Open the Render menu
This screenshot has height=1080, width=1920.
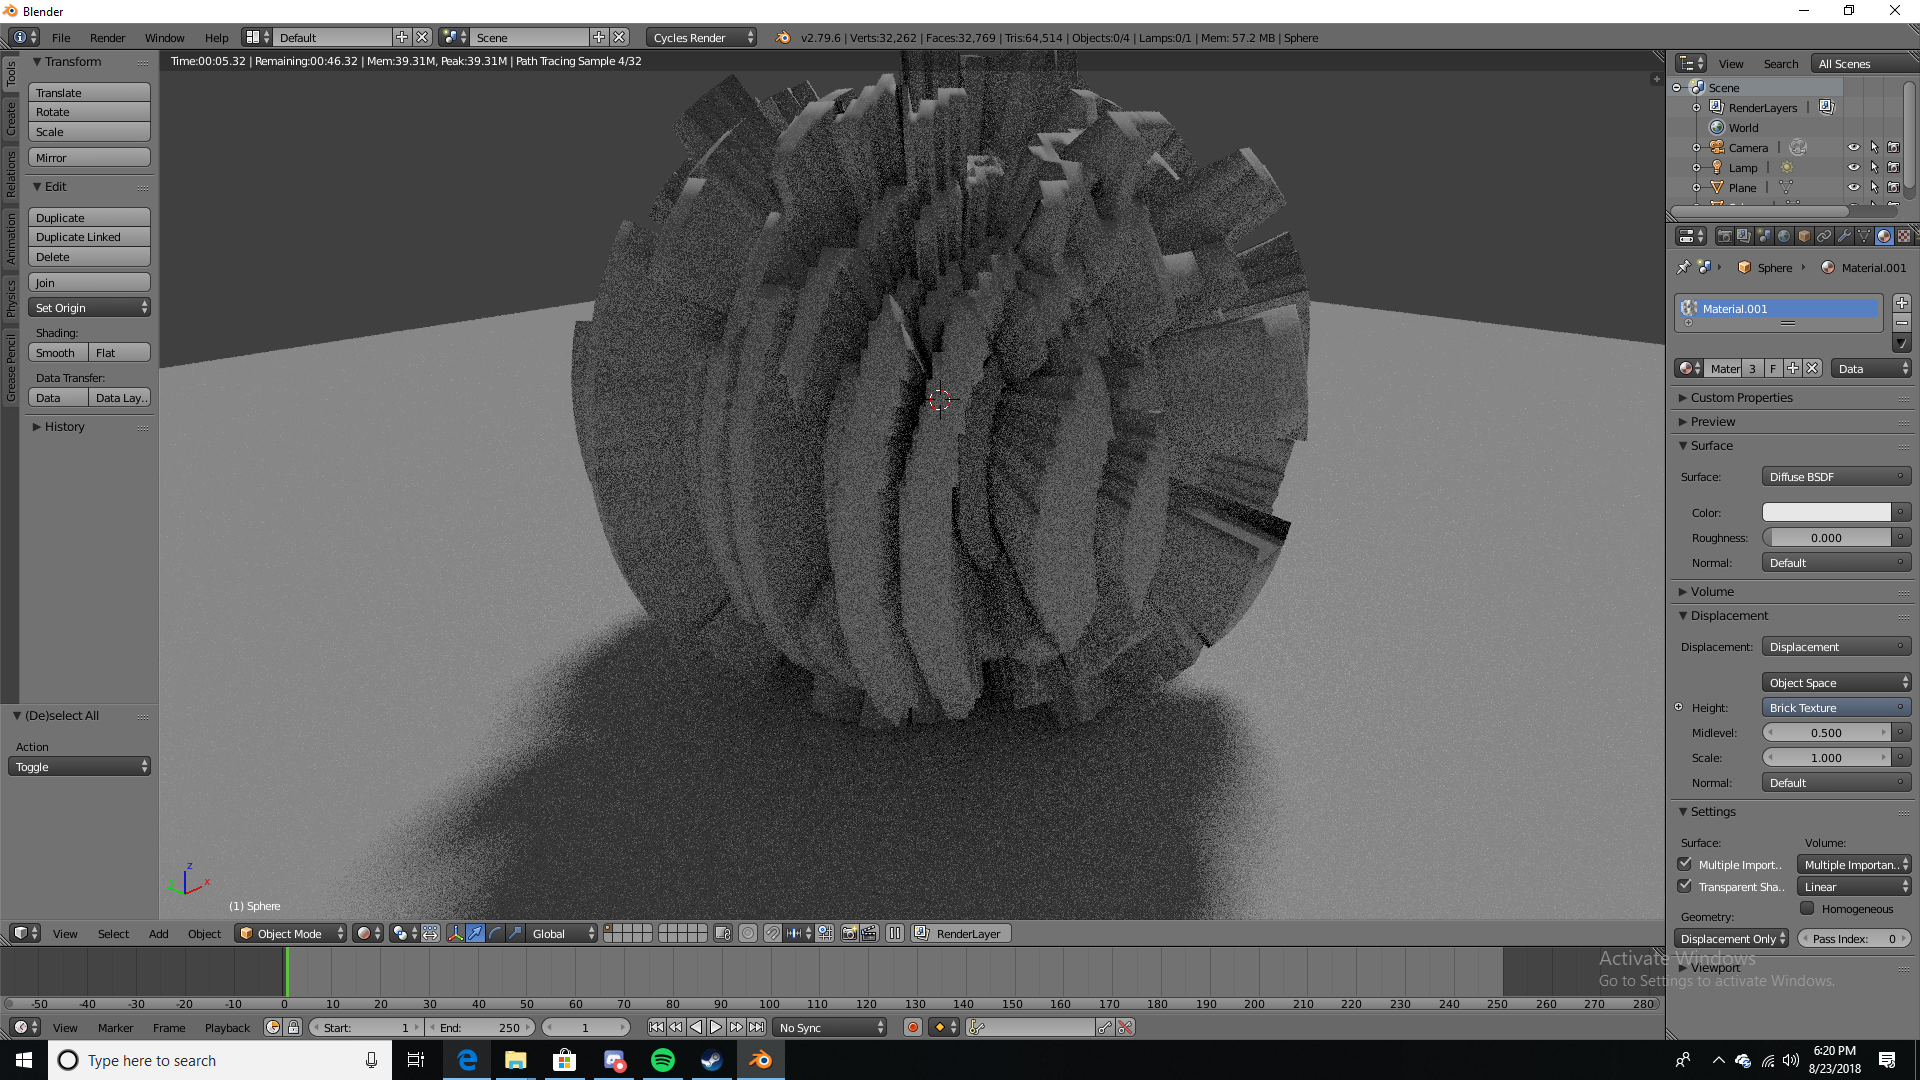[x=107, y=37]
